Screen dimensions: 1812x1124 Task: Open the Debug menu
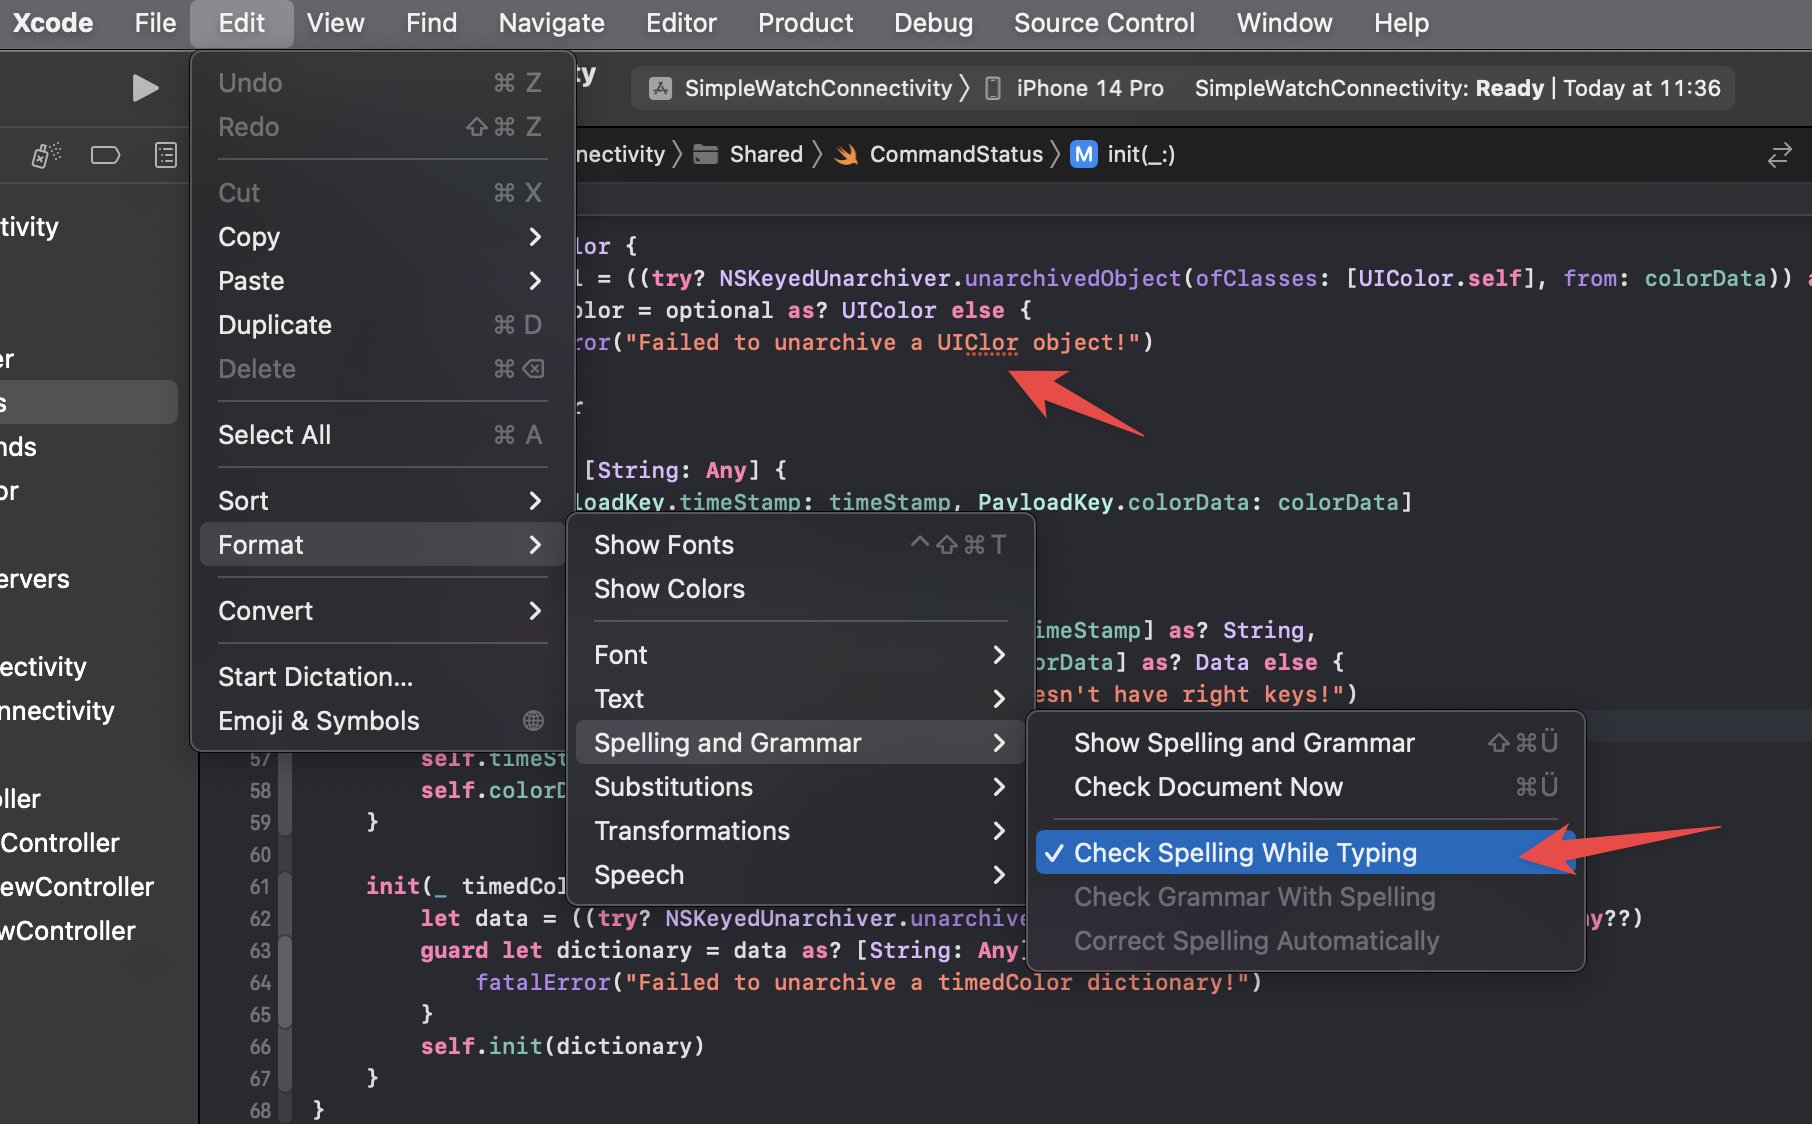[x=933, y=22]
